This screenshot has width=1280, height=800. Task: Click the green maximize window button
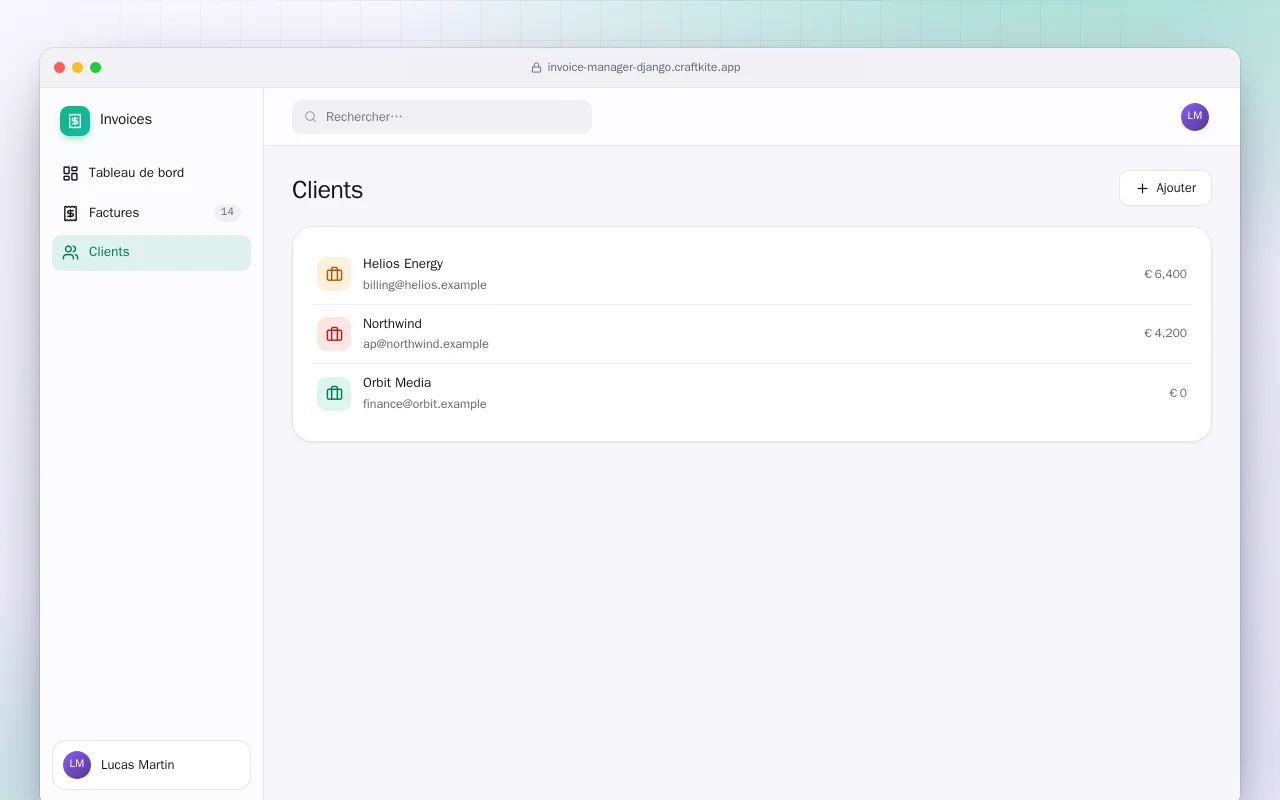pyautogui.click(x=96, y=68)
